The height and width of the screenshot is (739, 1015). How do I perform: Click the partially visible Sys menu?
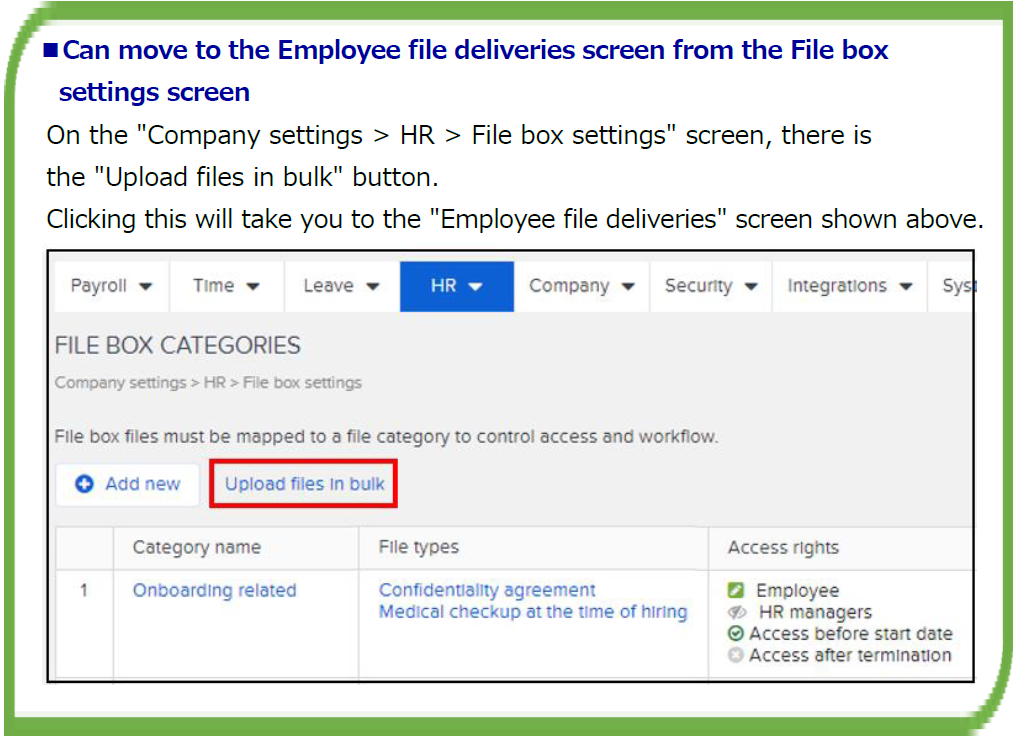coord(952,286)
